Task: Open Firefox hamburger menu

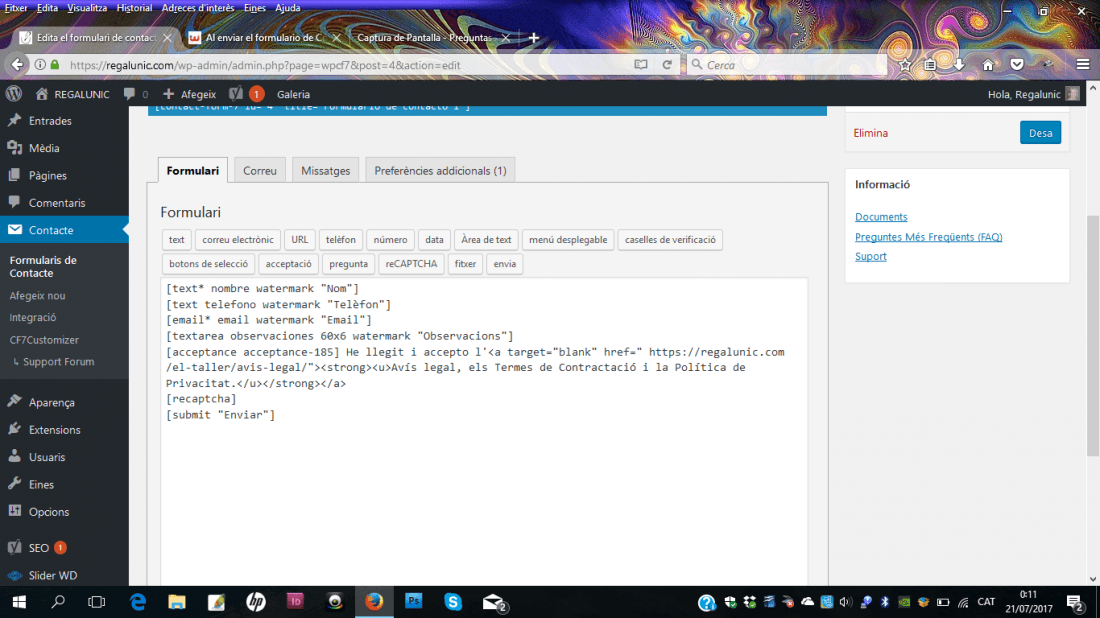Action: pos(1082,65)
